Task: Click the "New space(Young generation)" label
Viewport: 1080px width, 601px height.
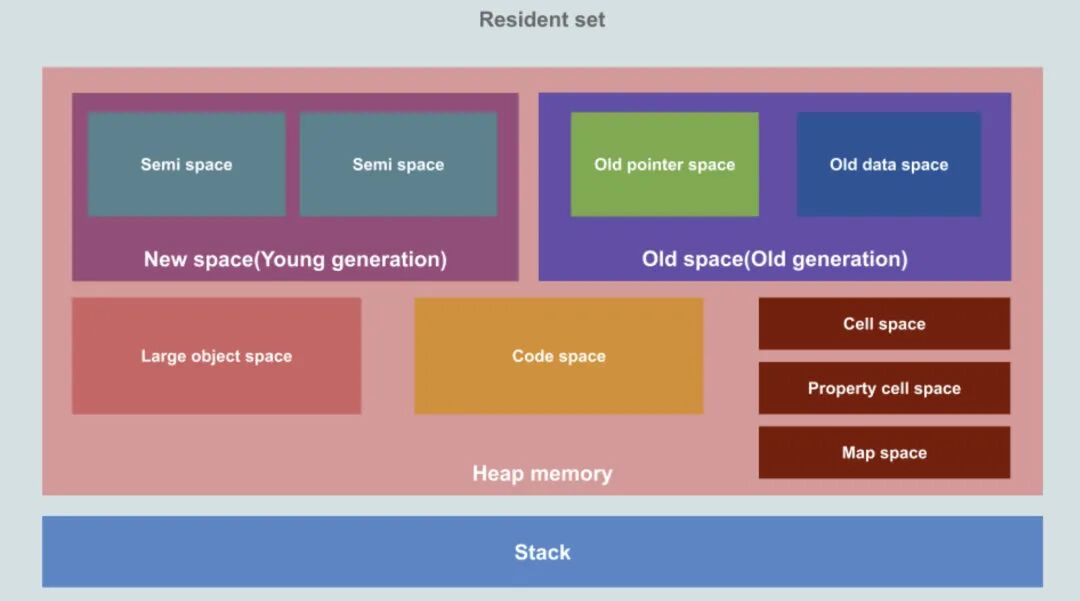Action: 295,260
